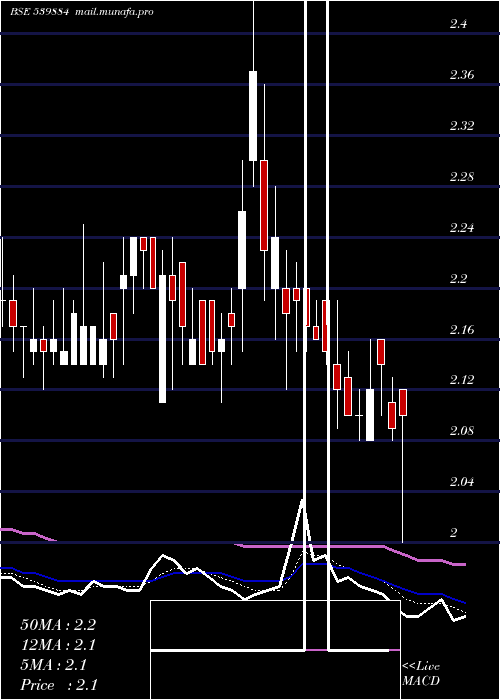Select the 2.08 price axis label

pos(462,431)
